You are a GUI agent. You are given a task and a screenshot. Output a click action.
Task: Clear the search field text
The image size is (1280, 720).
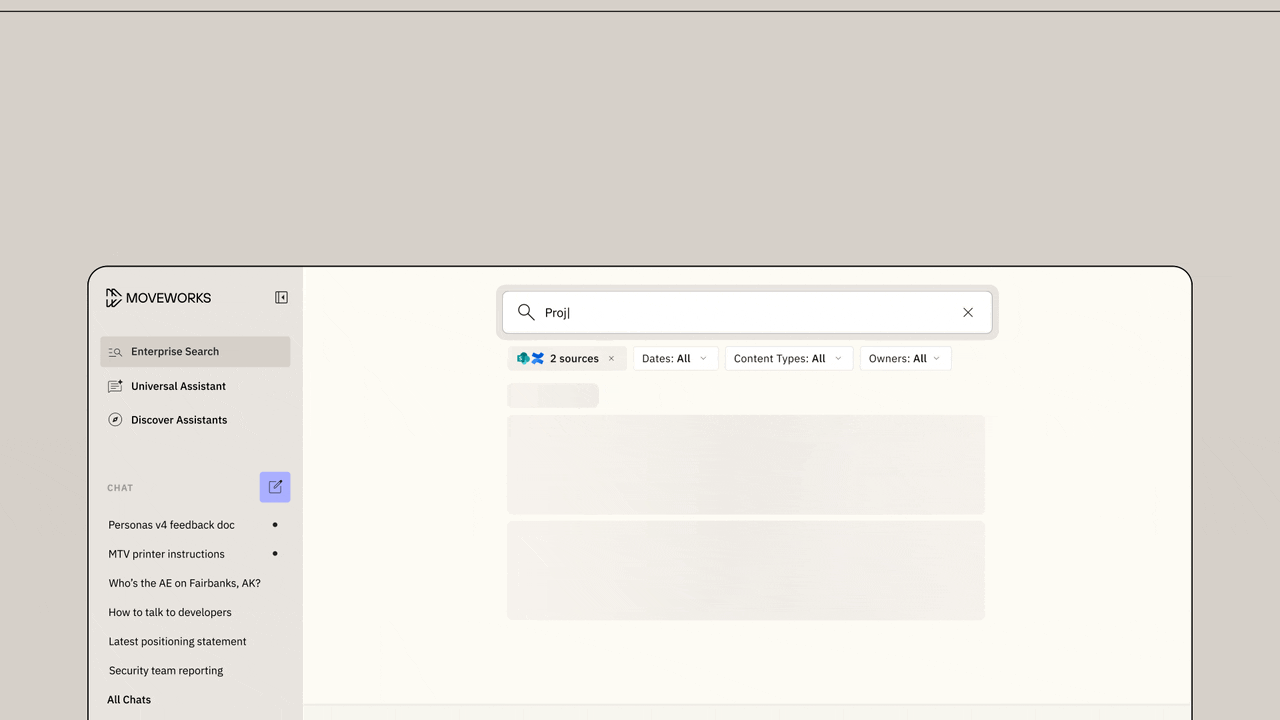[x=967, y=312]
